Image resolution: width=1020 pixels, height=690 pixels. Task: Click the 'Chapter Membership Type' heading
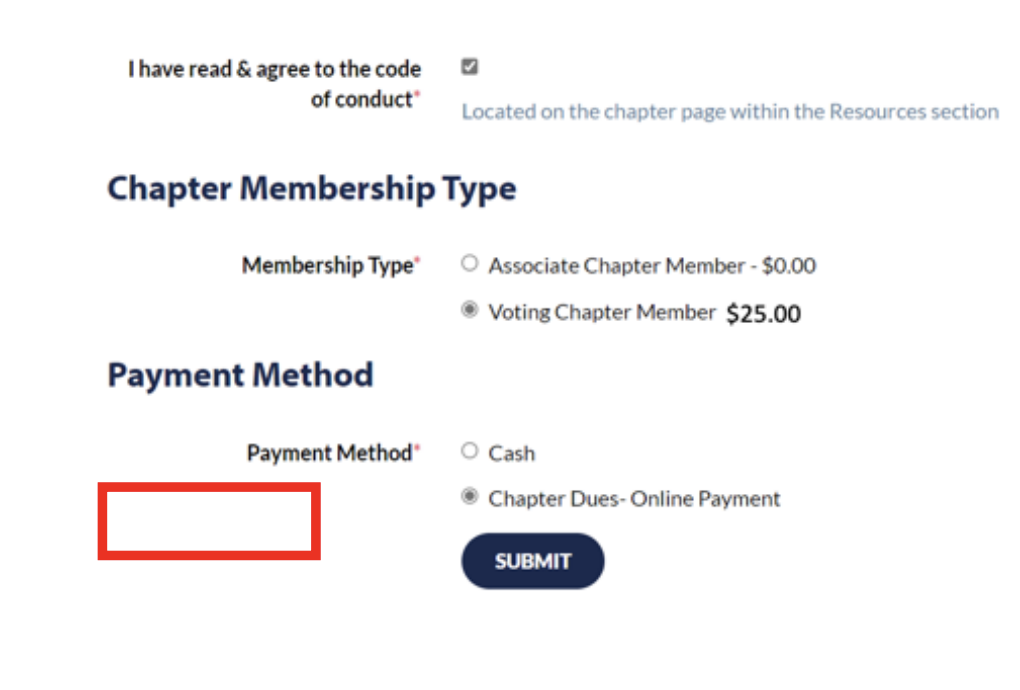[x=311, y=188]
